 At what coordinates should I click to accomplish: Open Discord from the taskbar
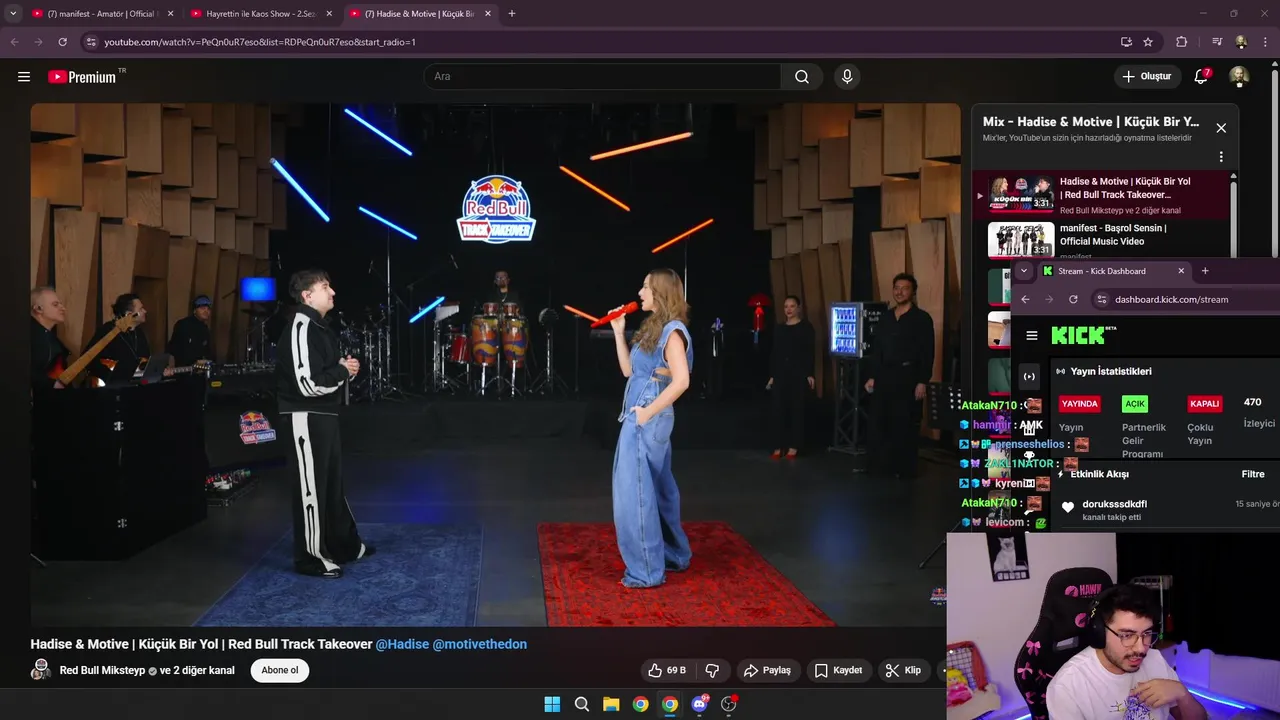click(700, 704)
